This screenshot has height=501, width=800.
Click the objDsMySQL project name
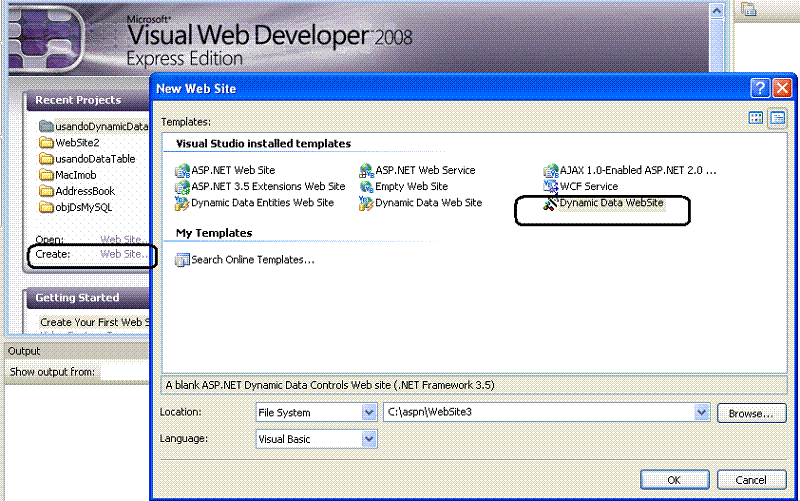tap(84, 208)
